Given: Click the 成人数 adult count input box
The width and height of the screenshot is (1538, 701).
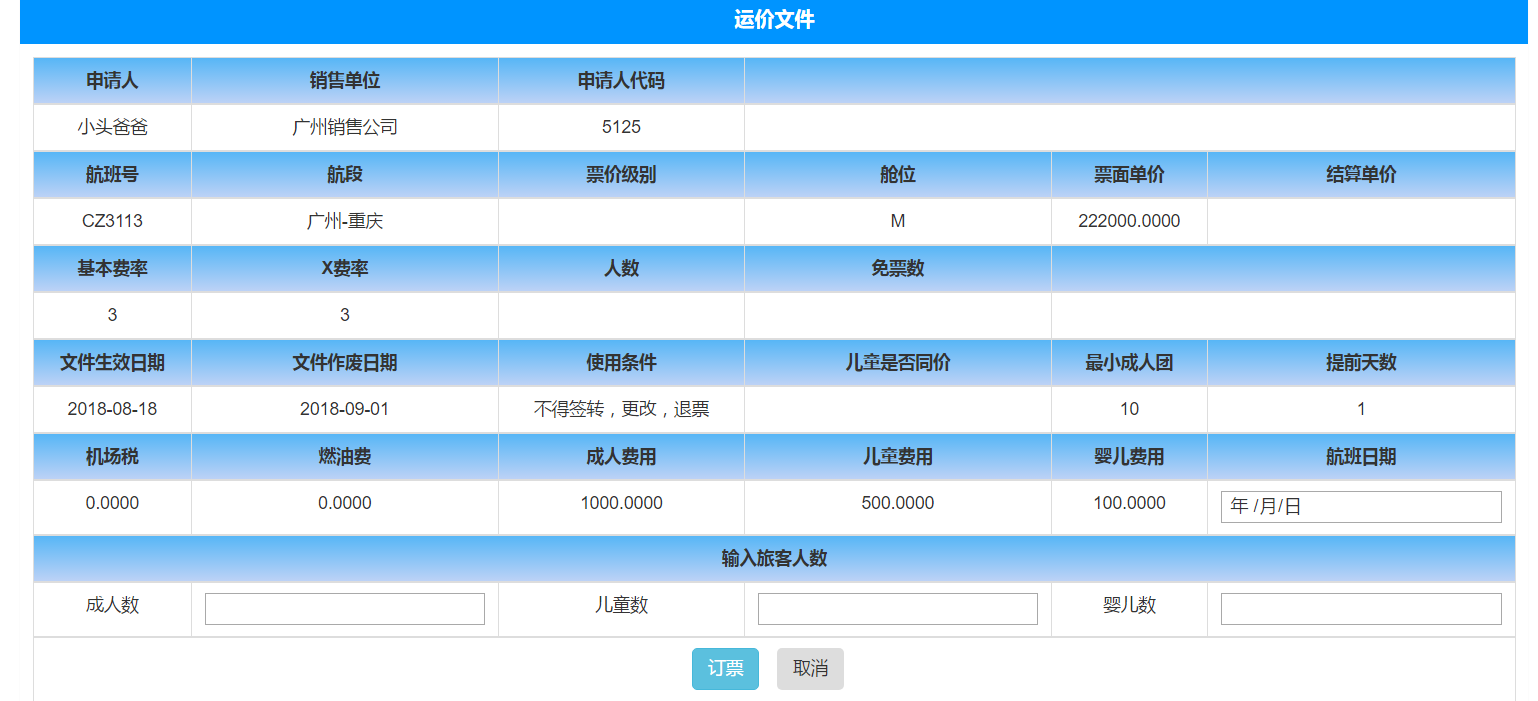Looking at the screenshot, I should click(x=344, y=608).
